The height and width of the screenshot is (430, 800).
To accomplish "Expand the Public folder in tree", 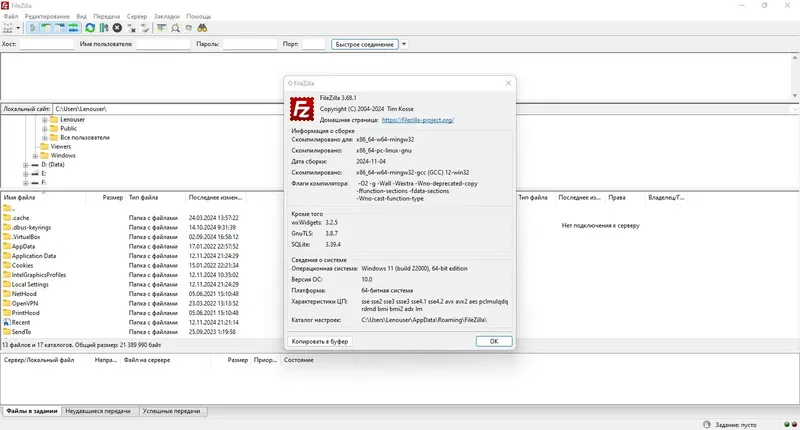I will pyautogui.click(x=44, y=129).
